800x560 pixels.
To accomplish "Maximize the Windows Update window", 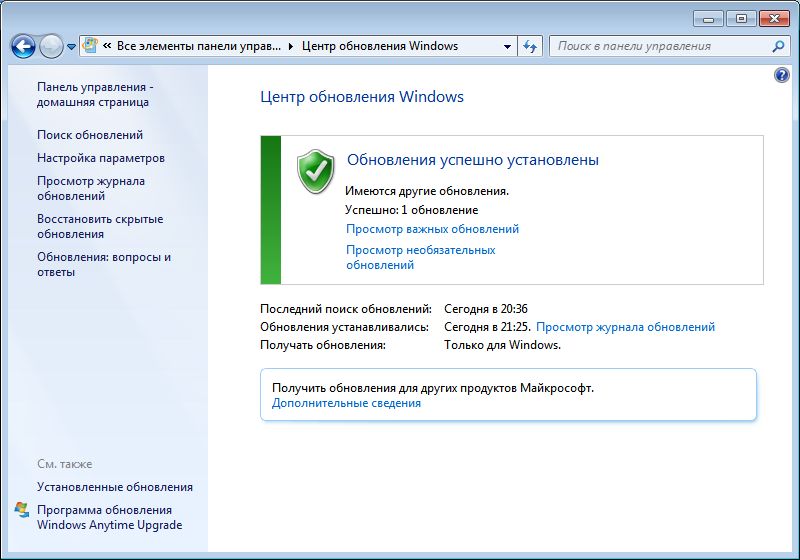I will tap(741, 19).
